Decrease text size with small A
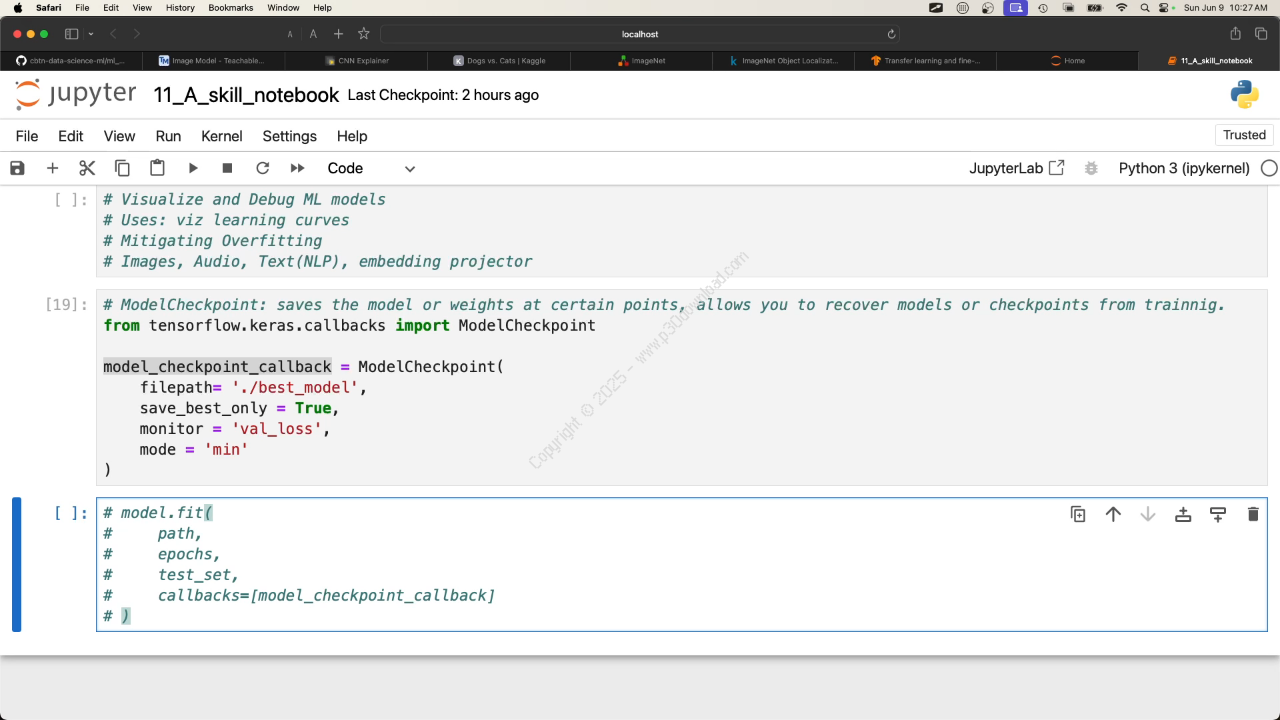This screenshot has height=720, width=1280. [x=290, y=34]
